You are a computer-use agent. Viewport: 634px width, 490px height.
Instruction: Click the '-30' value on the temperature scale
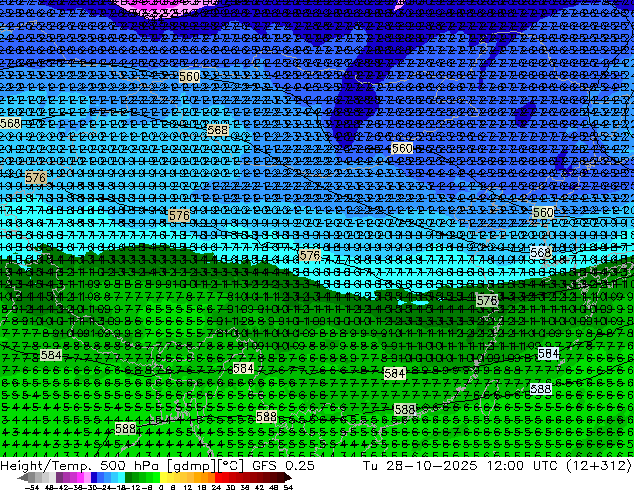pos(91,487)
